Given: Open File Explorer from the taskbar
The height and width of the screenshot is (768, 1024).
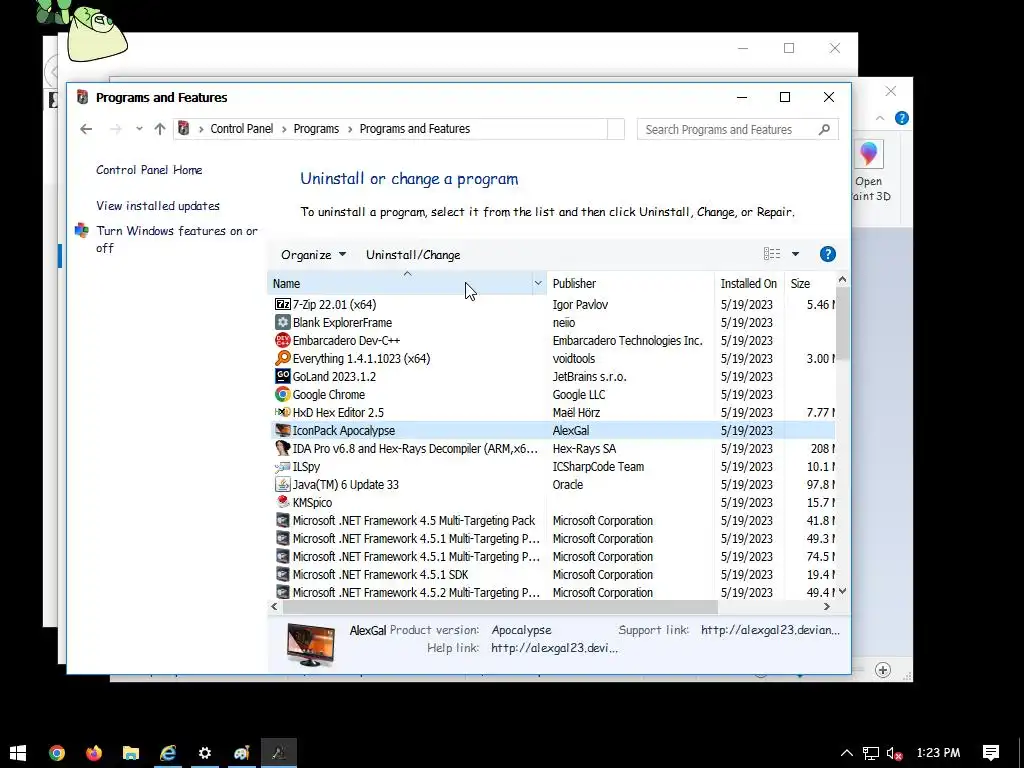Looking at the screenshot, I should pos(131,753).
